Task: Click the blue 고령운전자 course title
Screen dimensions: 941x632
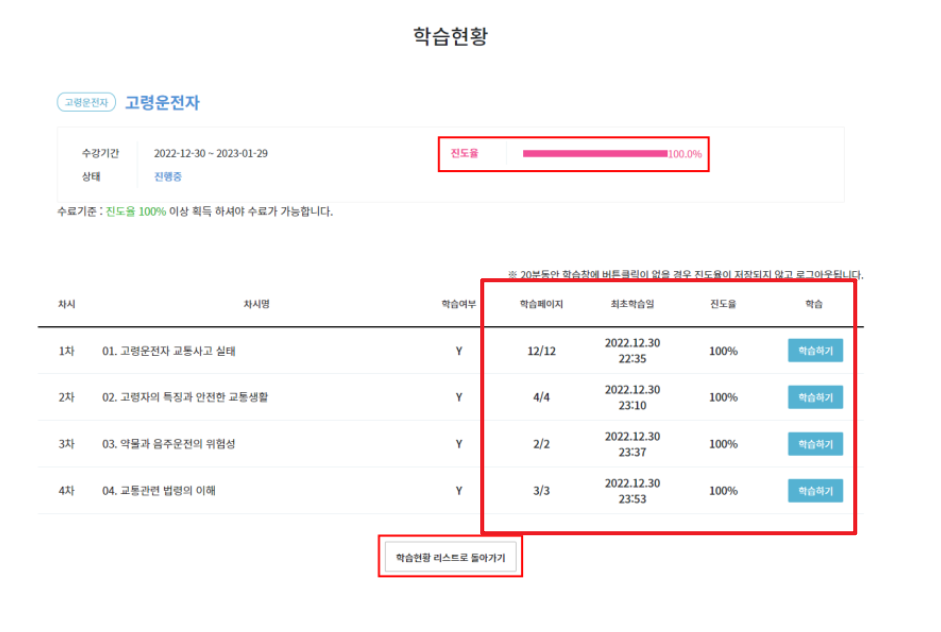Action: 163,103
